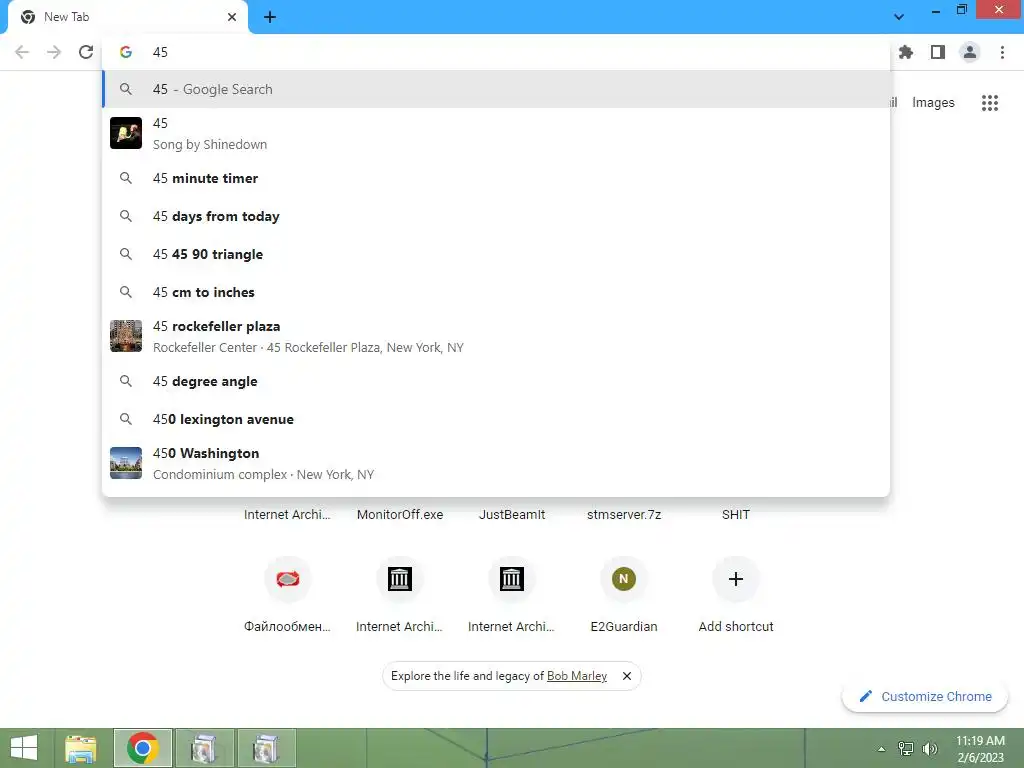Open the Extensions puzzle icon
1024x768 pixels.
tap(906, 52)
